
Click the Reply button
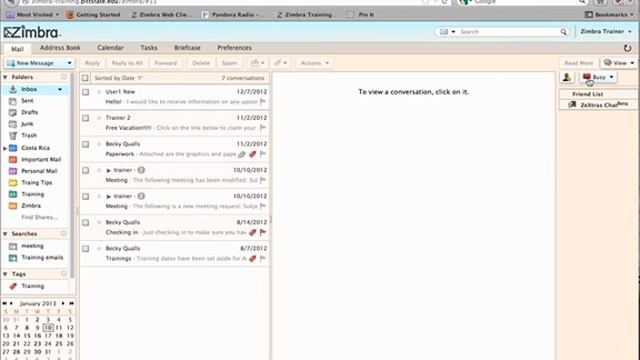click(92, 63)
